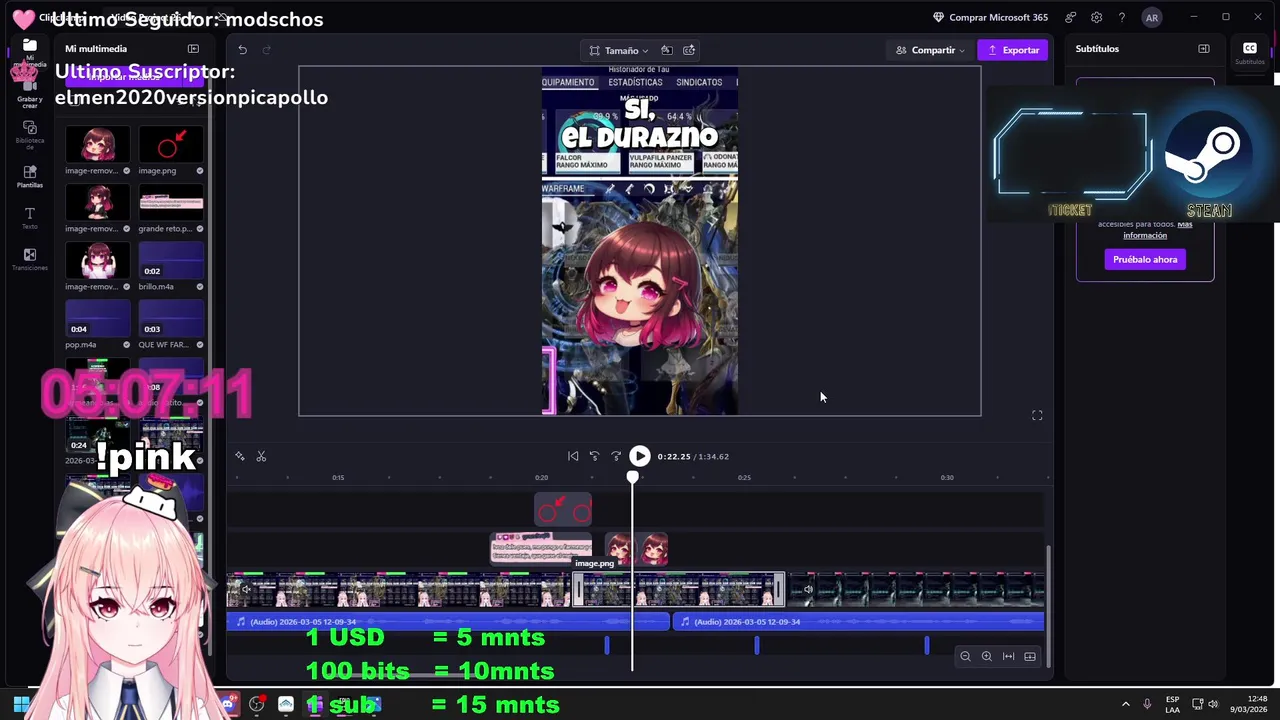This screenshot has height=720, width=1280.
Task: Click the fit-to-frame icon beside Tamaño
Action: pos(667,50)
